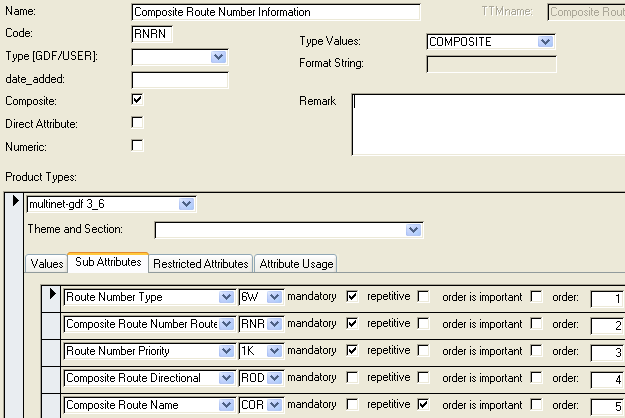Open the COR code dropdown
625x418 pixels.
[x=274, y=405]
